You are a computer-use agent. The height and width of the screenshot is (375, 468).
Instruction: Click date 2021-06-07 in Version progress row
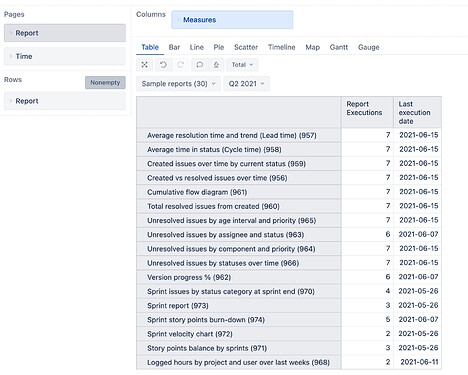coord(418,277)
